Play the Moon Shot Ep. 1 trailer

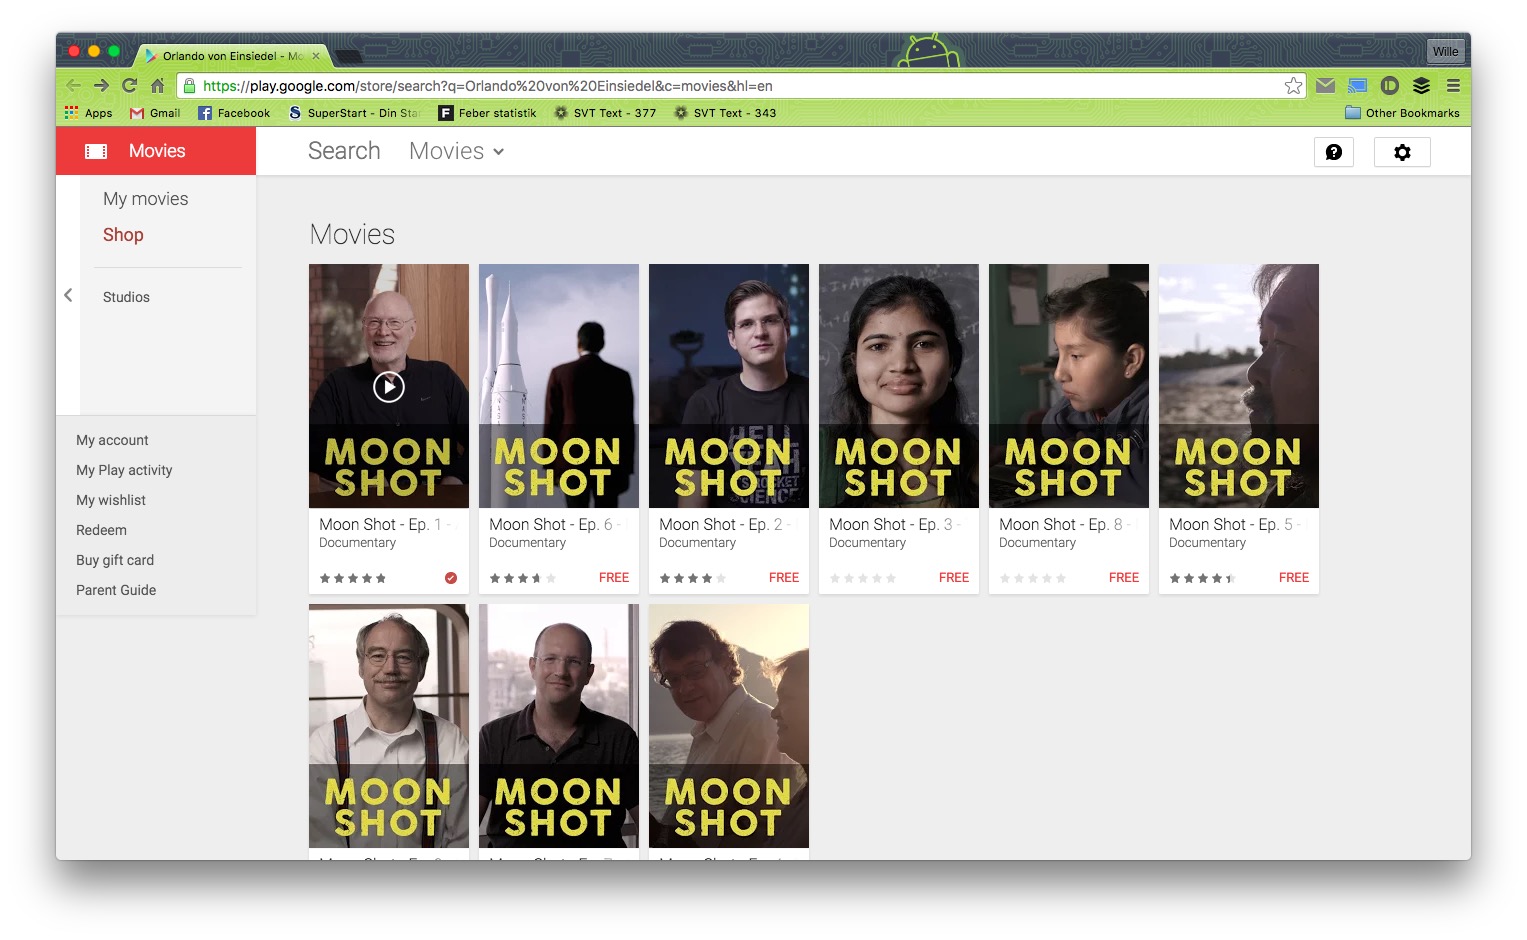tap(389, 386)
